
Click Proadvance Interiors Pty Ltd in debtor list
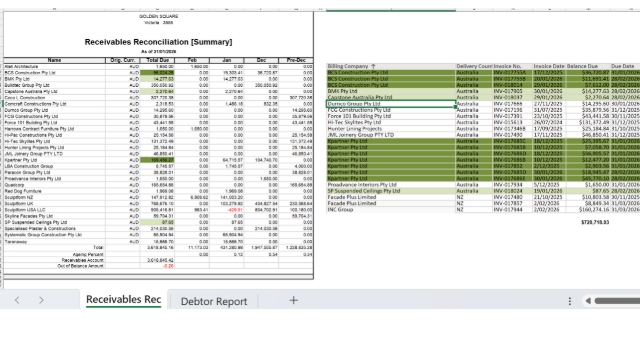(391, 185)
